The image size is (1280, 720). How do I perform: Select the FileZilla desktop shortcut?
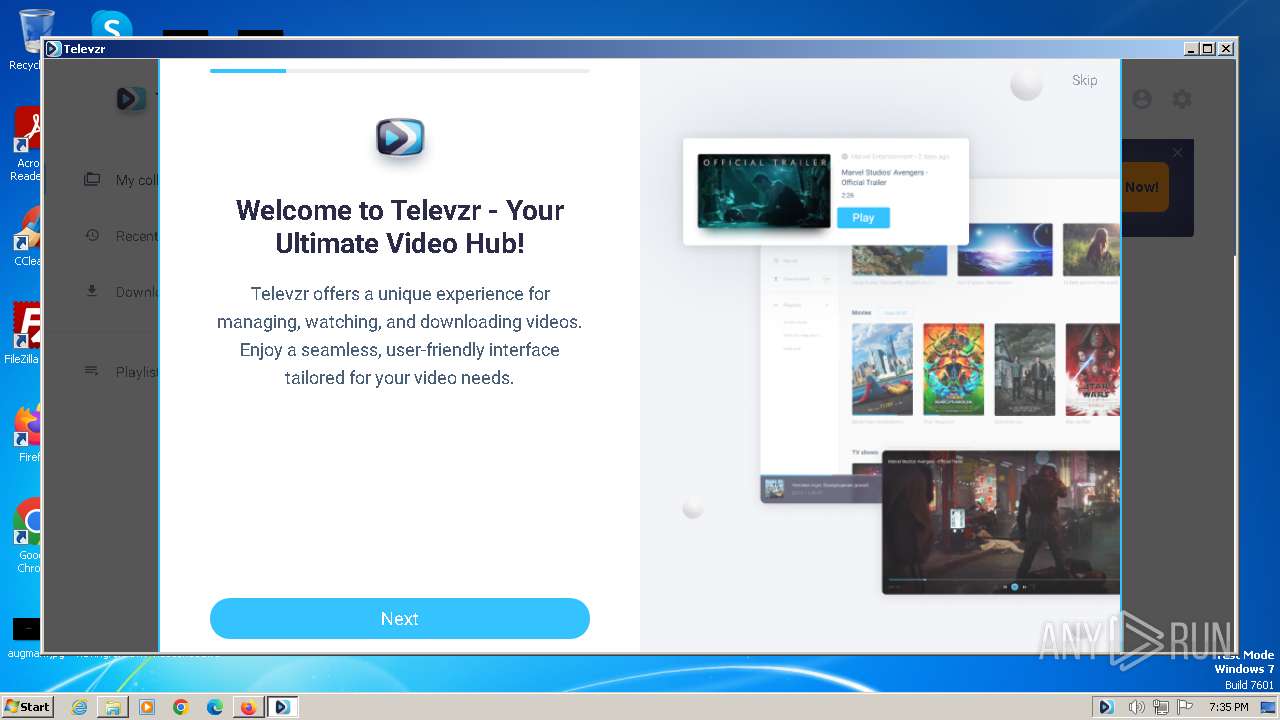point(24,333)
